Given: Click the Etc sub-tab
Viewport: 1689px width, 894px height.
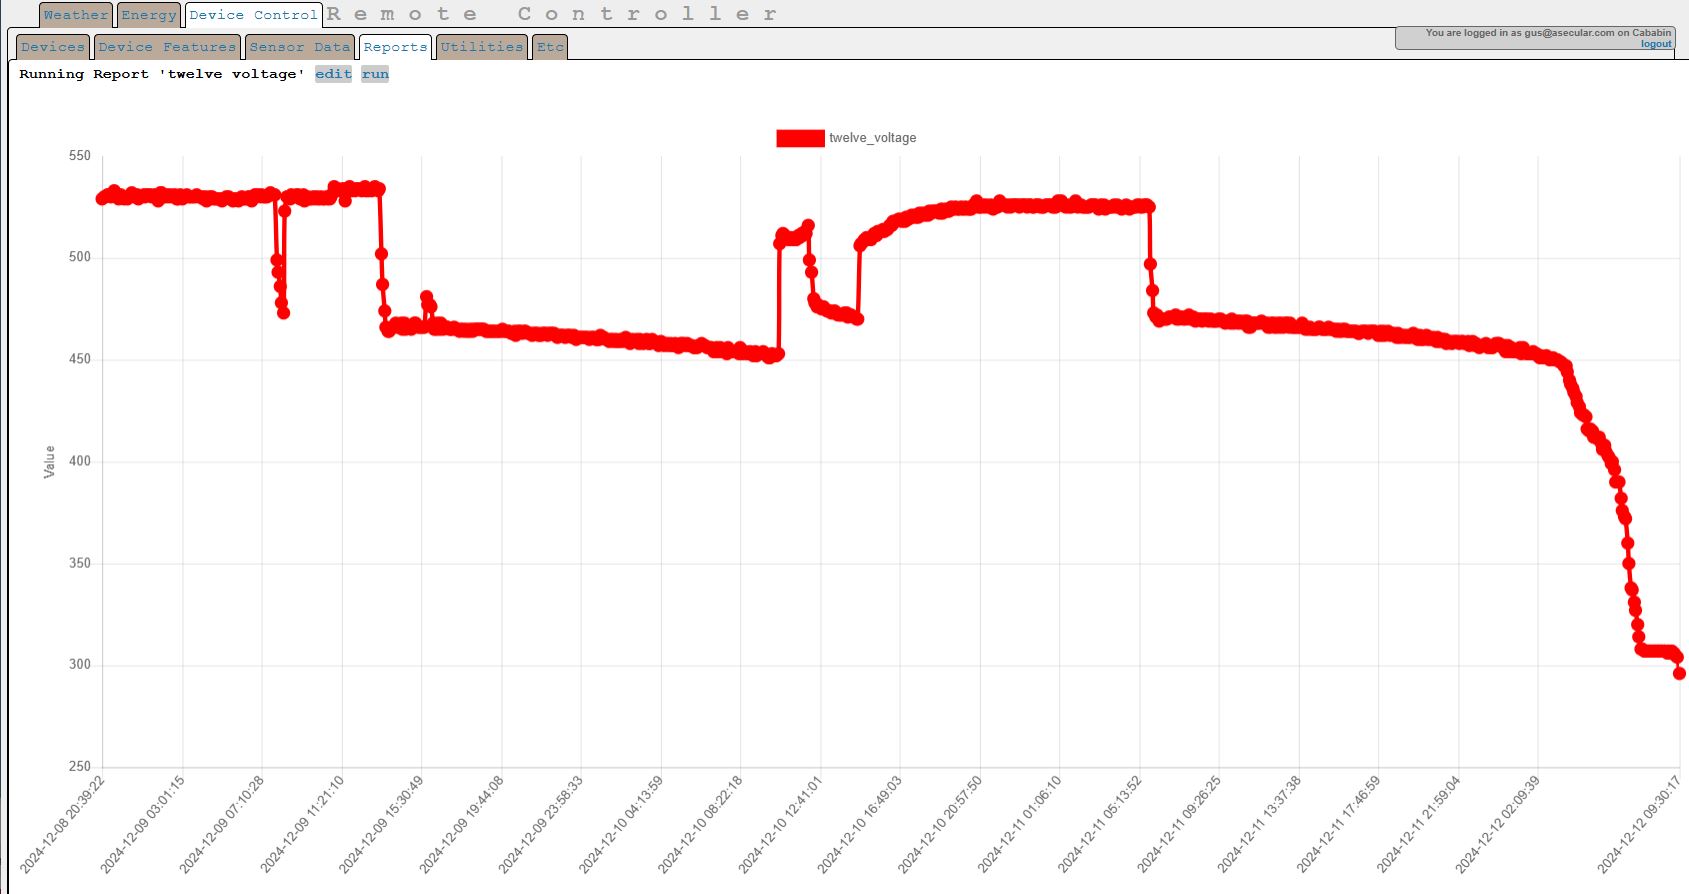Looking at the screenshot, I should 550,47.
